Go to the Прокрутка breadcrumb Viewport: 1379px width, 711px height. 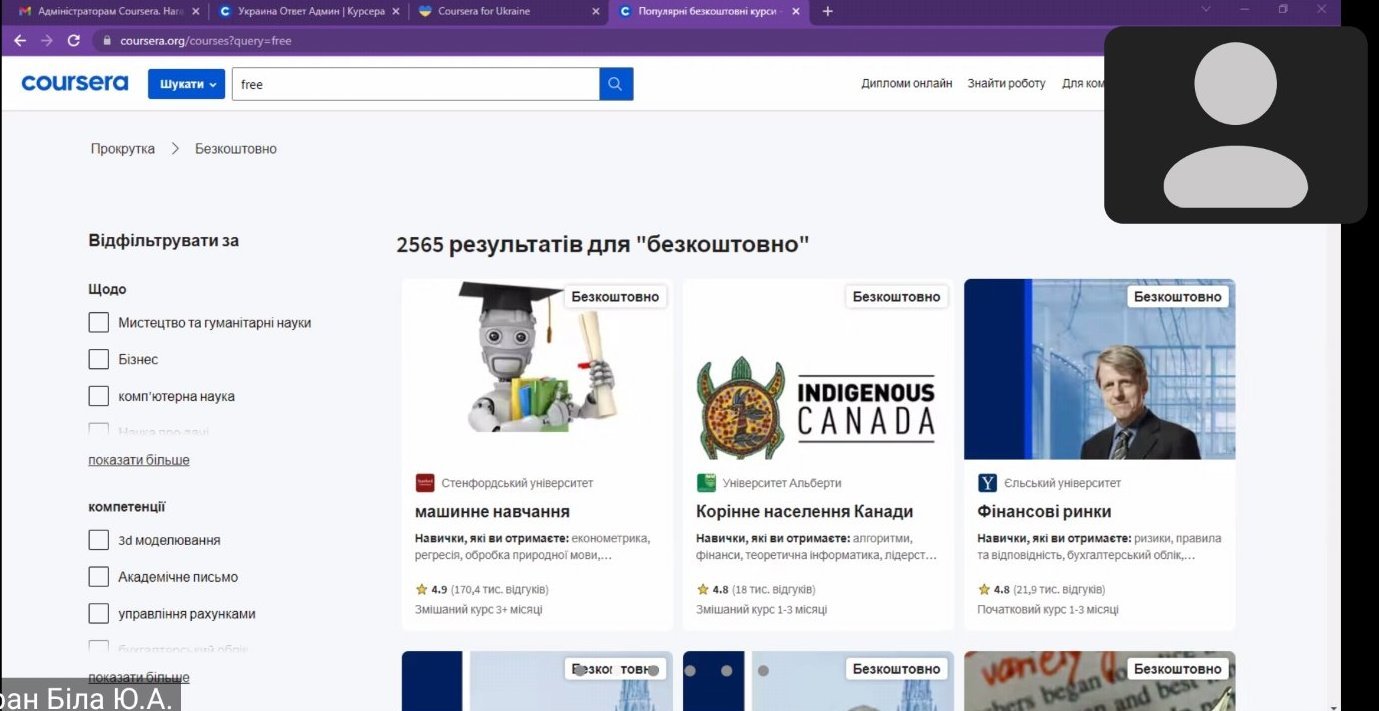pyautogui.click(x=123, y=149)
